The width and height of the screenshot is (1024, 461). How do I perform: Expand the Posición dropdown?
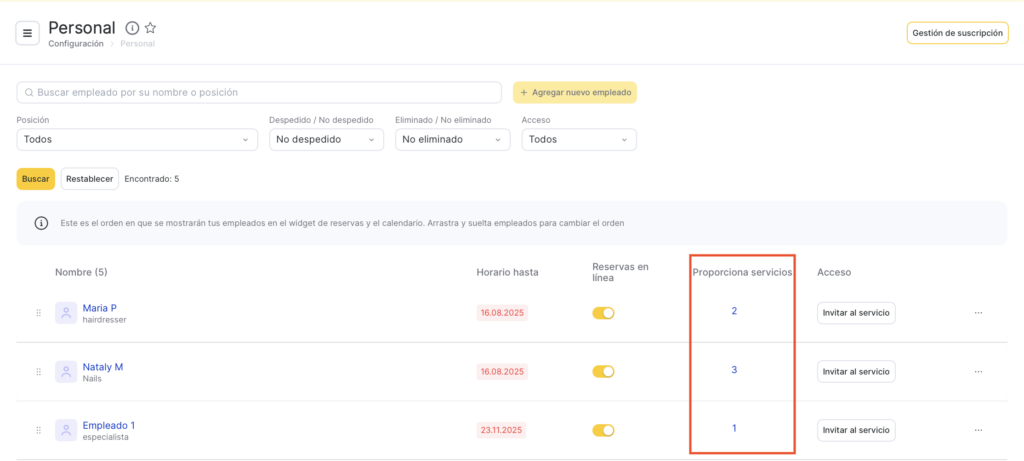point(137,139)
